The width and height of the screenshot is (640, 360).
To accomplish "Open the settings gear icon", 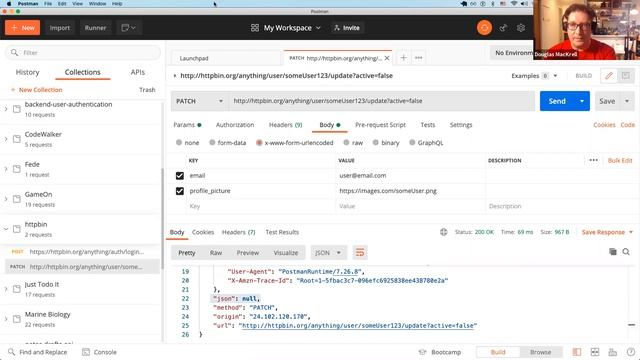I will click(x=521, y=28).
